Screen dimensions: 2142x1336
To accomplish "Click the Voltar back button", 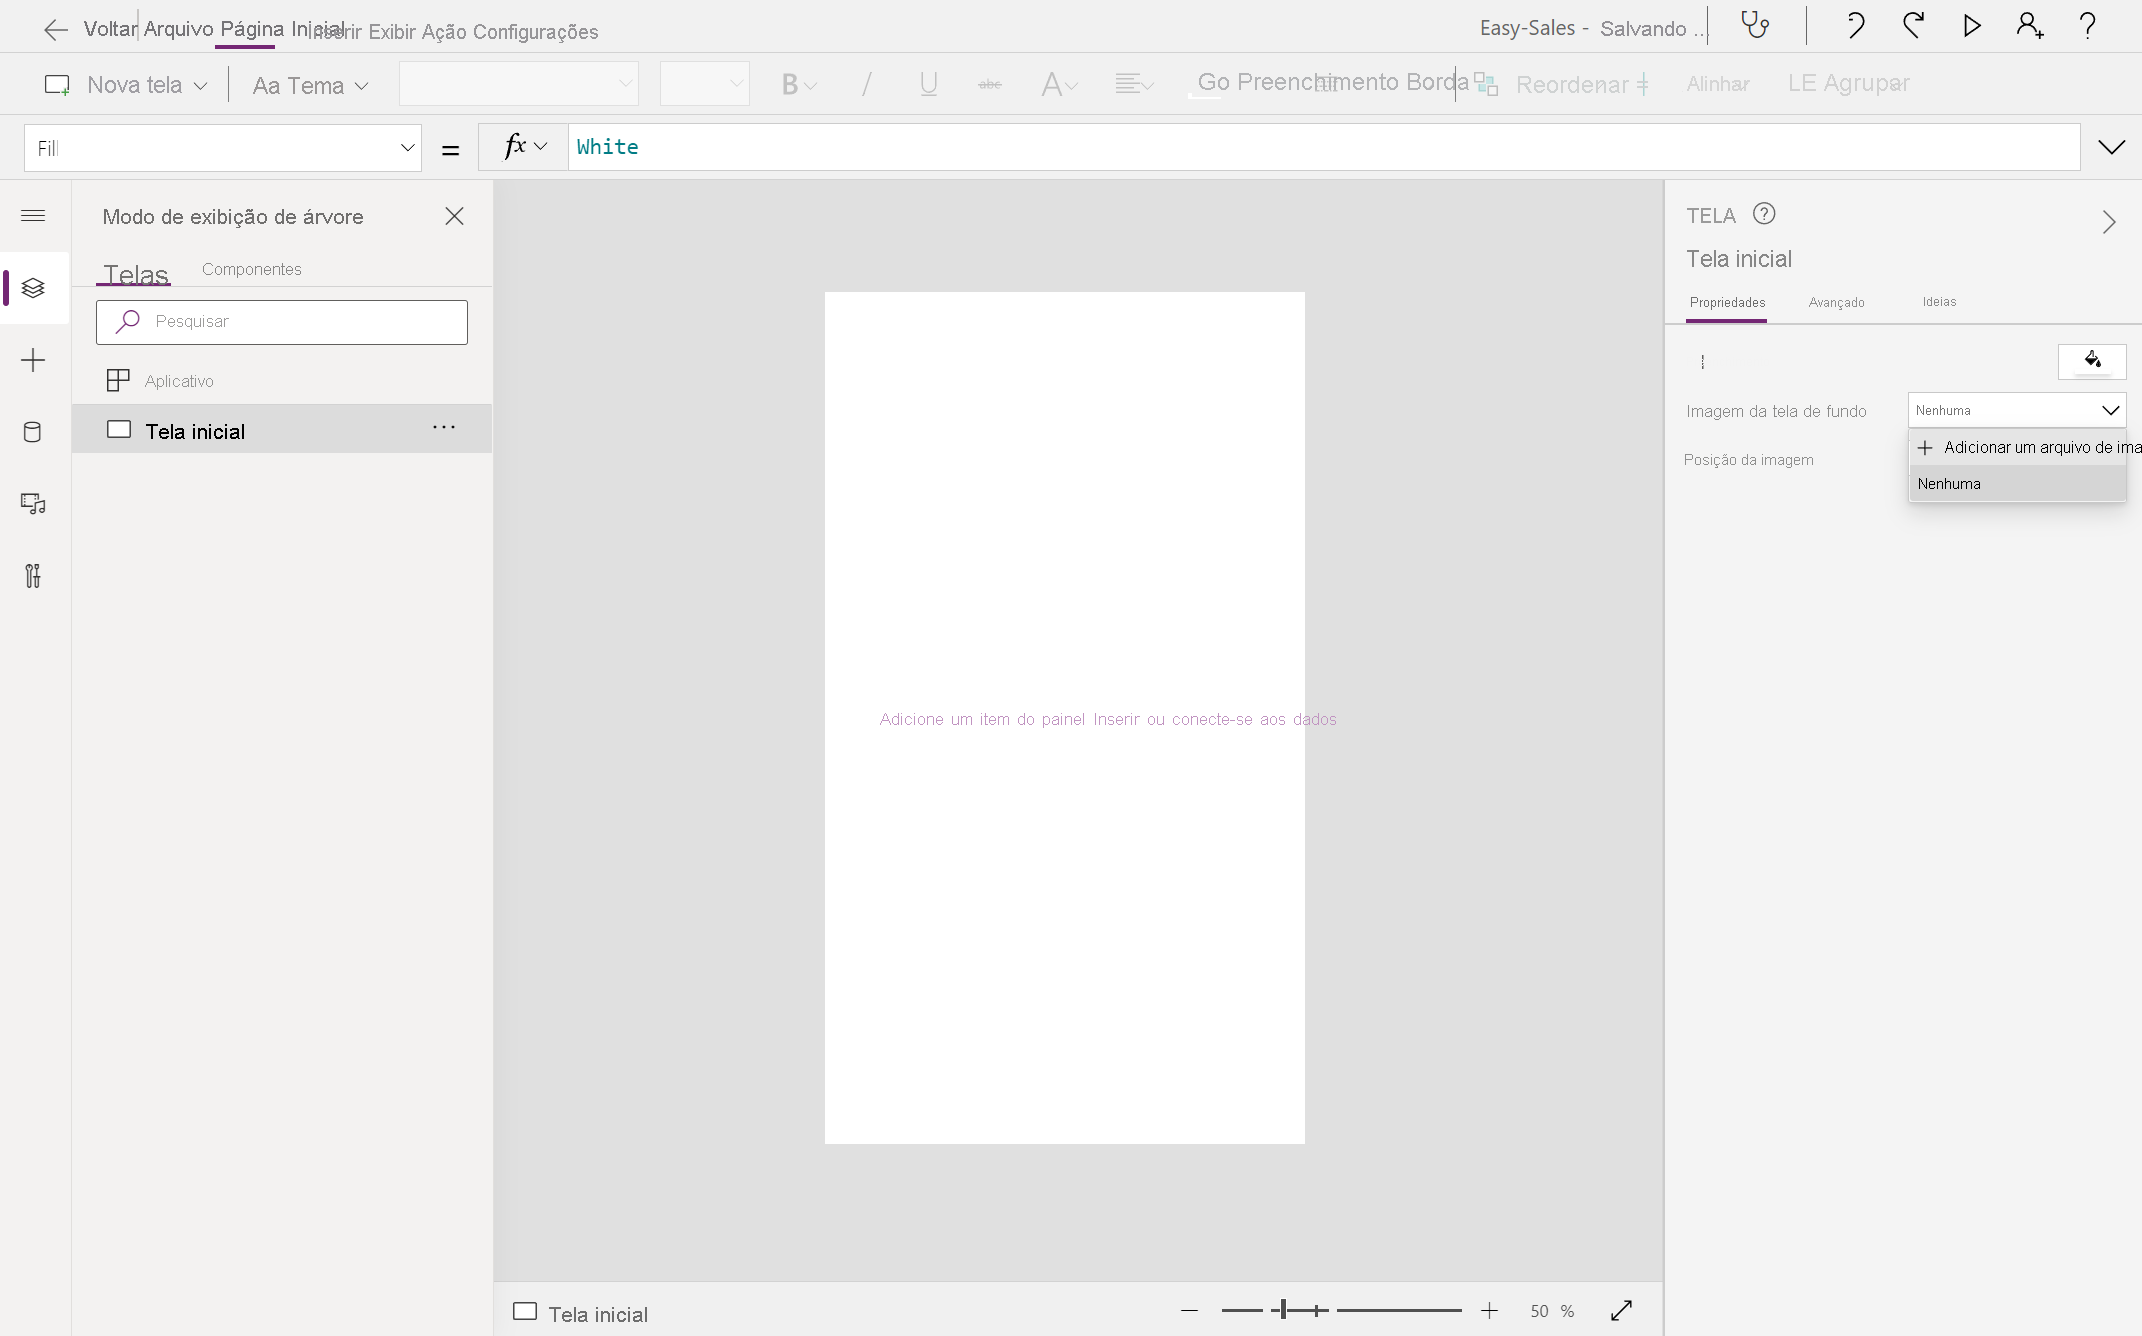I will coord(90,29).
